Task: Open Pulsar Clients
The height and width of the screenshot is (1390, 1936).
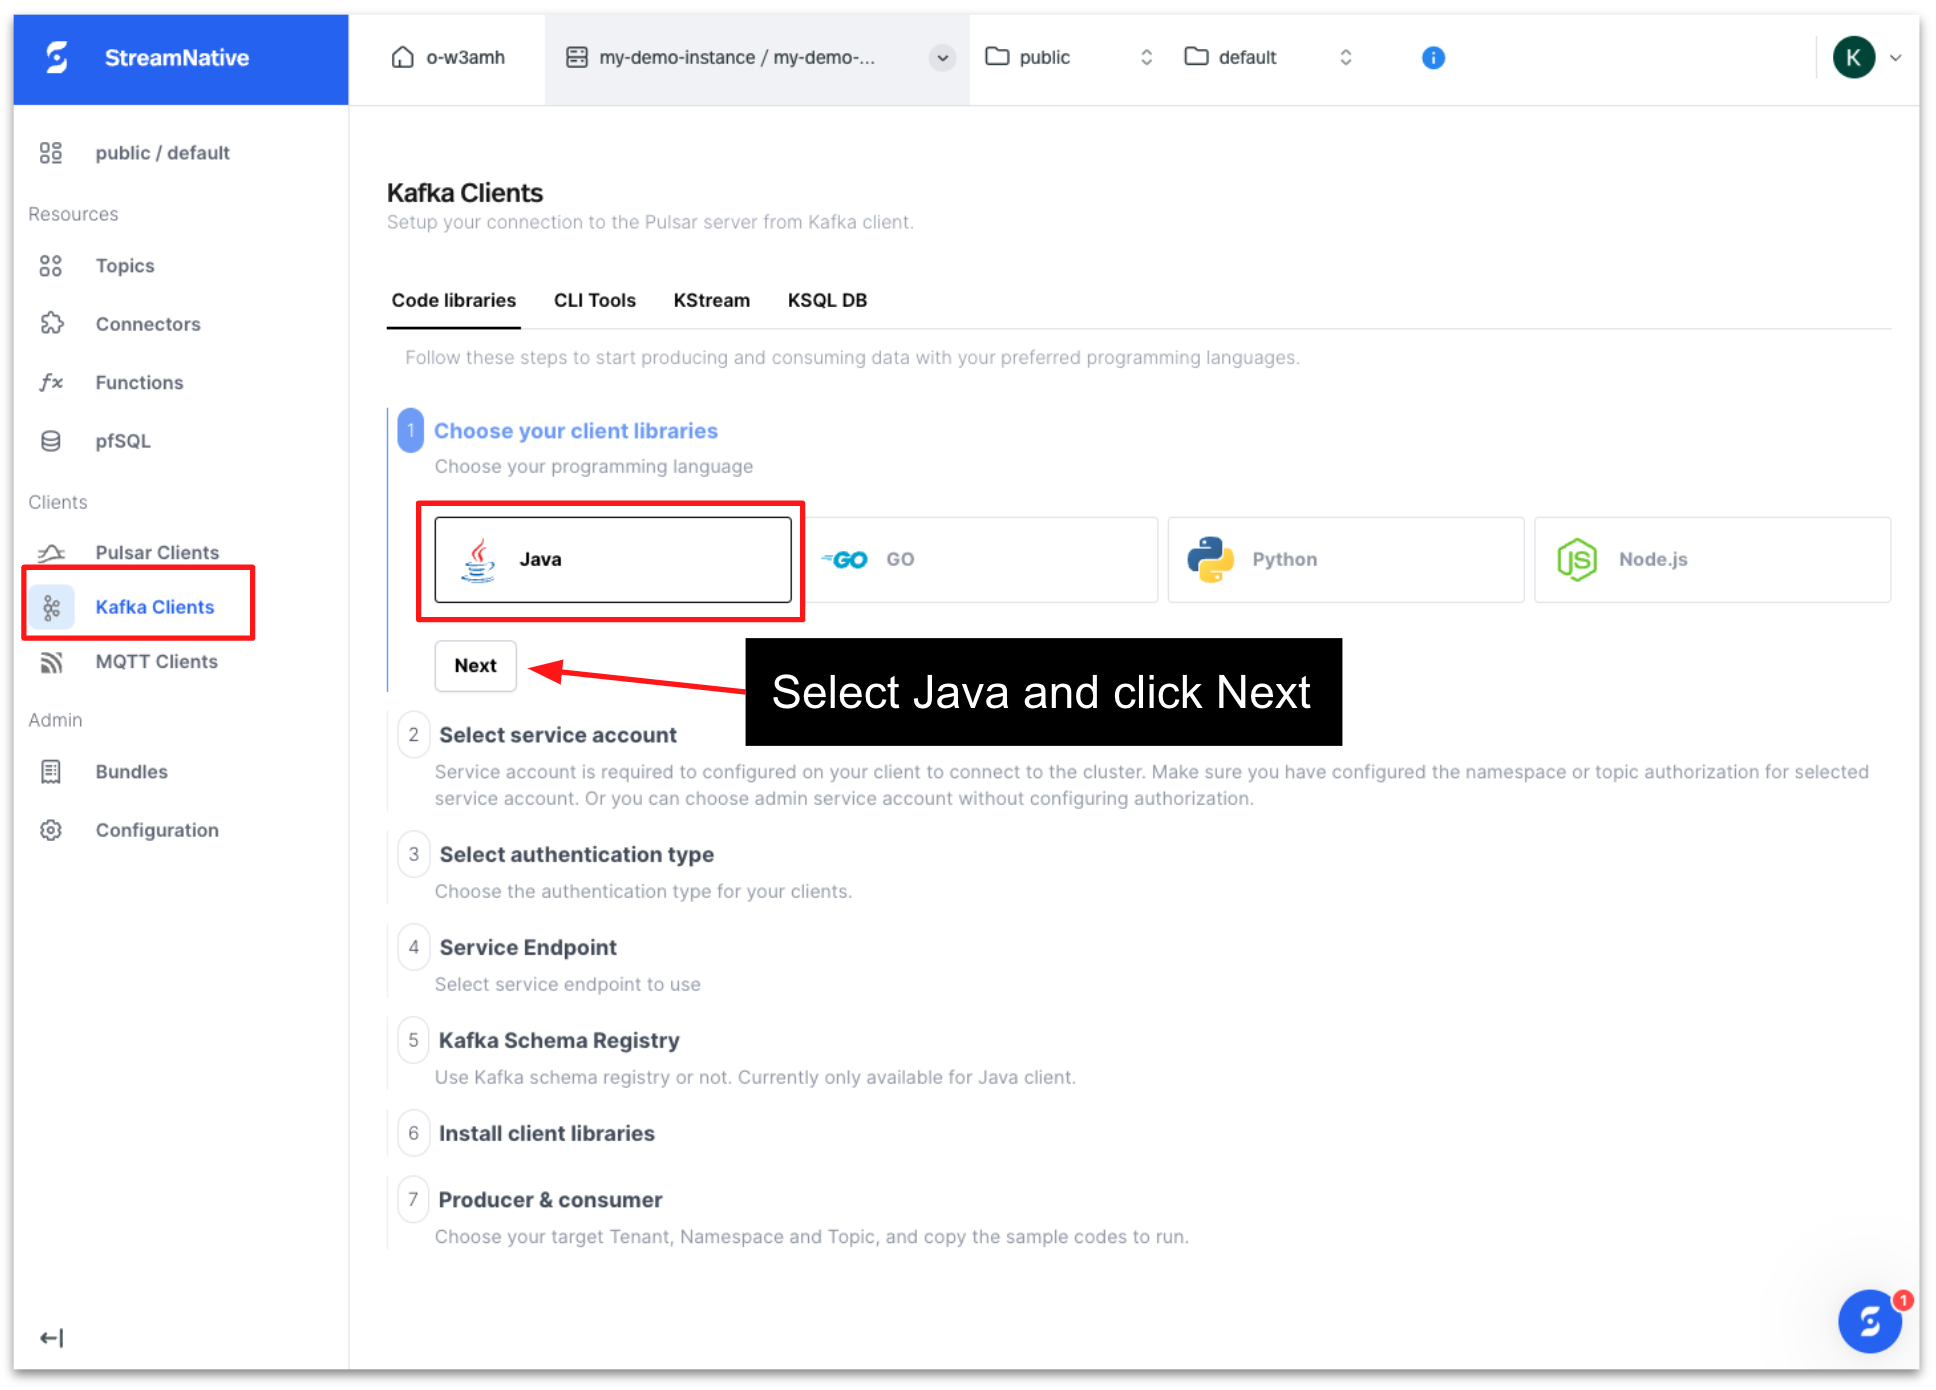Action: point(157,552)
